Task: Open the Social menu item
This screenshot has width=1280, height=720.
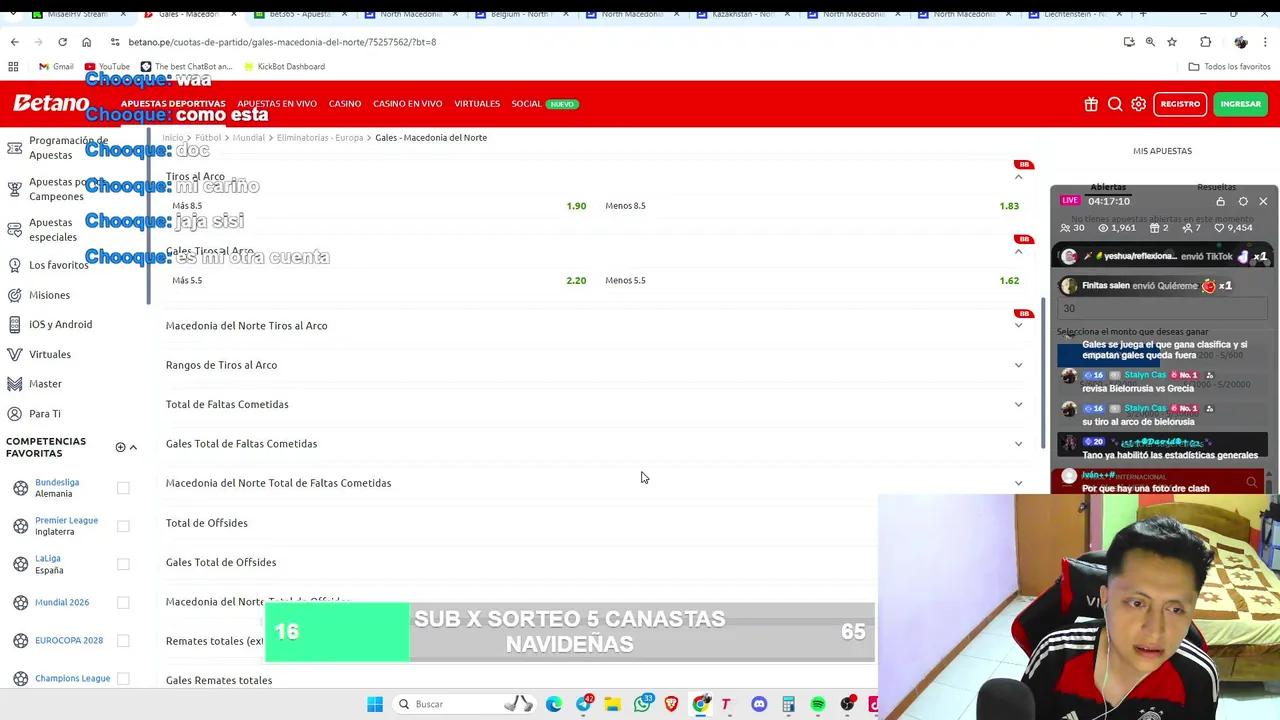Action: click(x=526, y=104)
